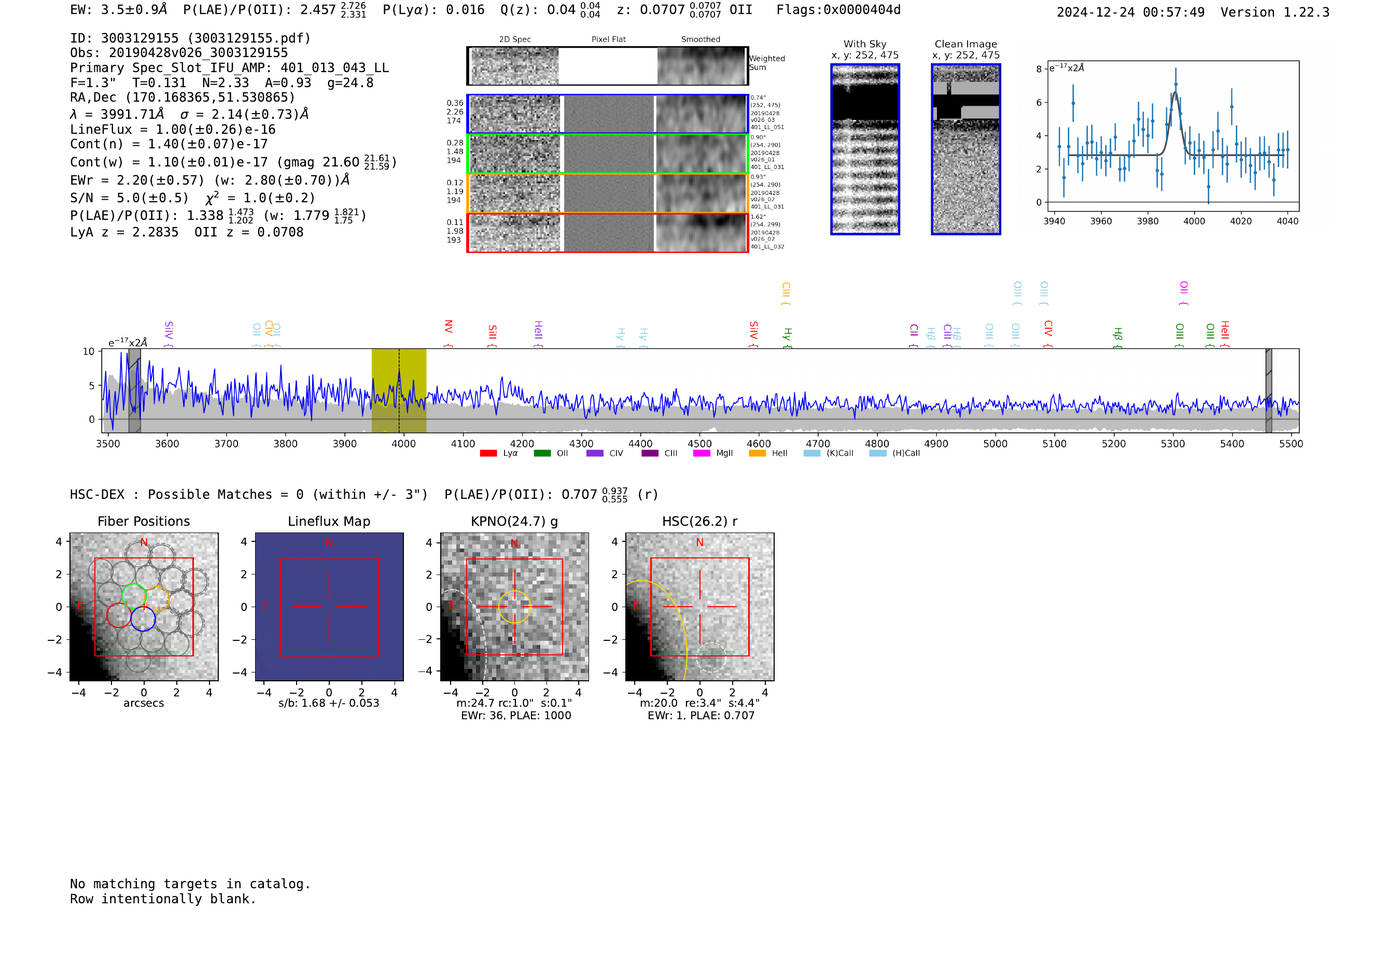Click the 2024-12-24 00:57:49 timestamp
The height and width of the screenshot is (953, 1400).
[1131, 12]
